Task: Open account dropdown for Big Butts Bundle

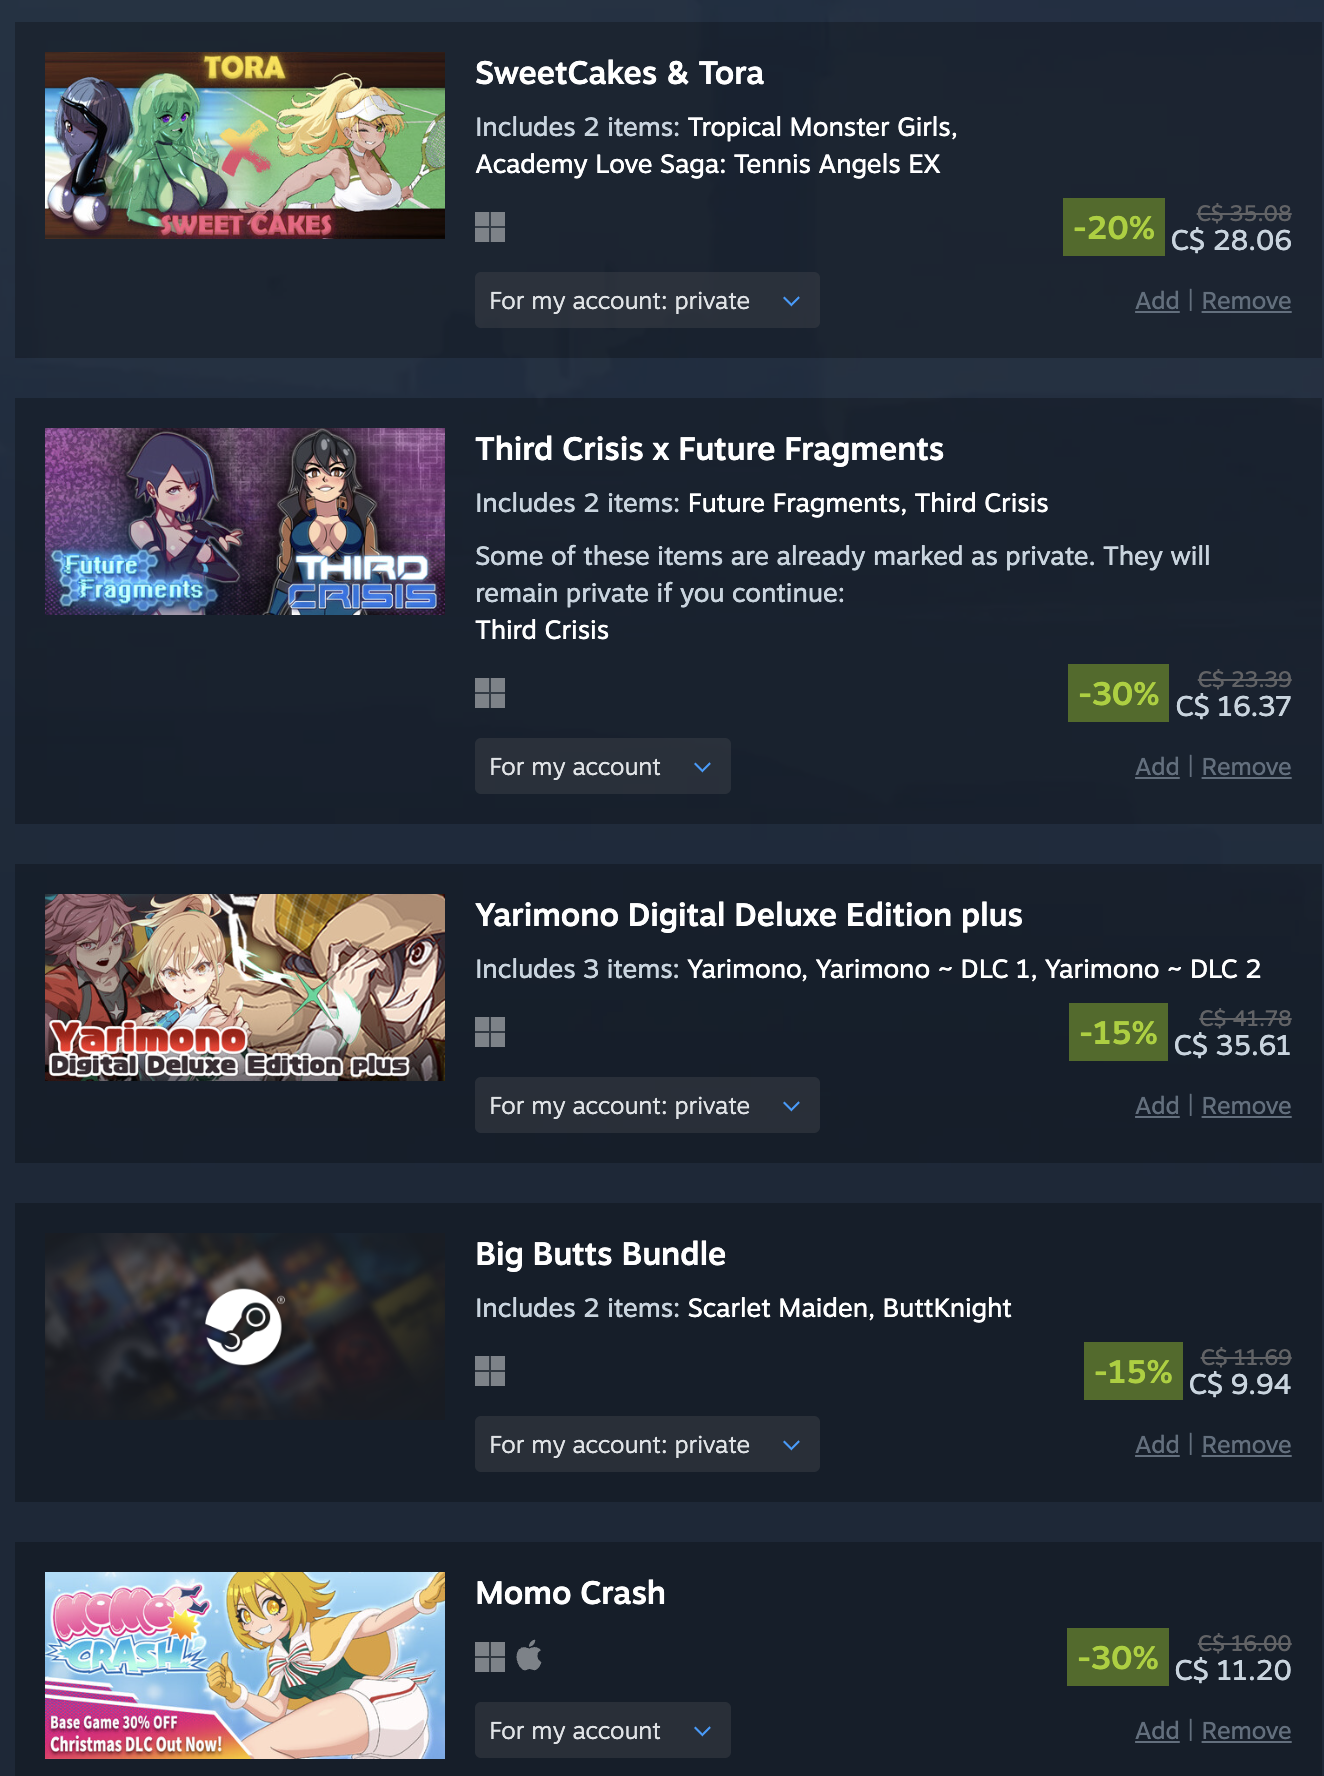Action: click(647, 1444)
